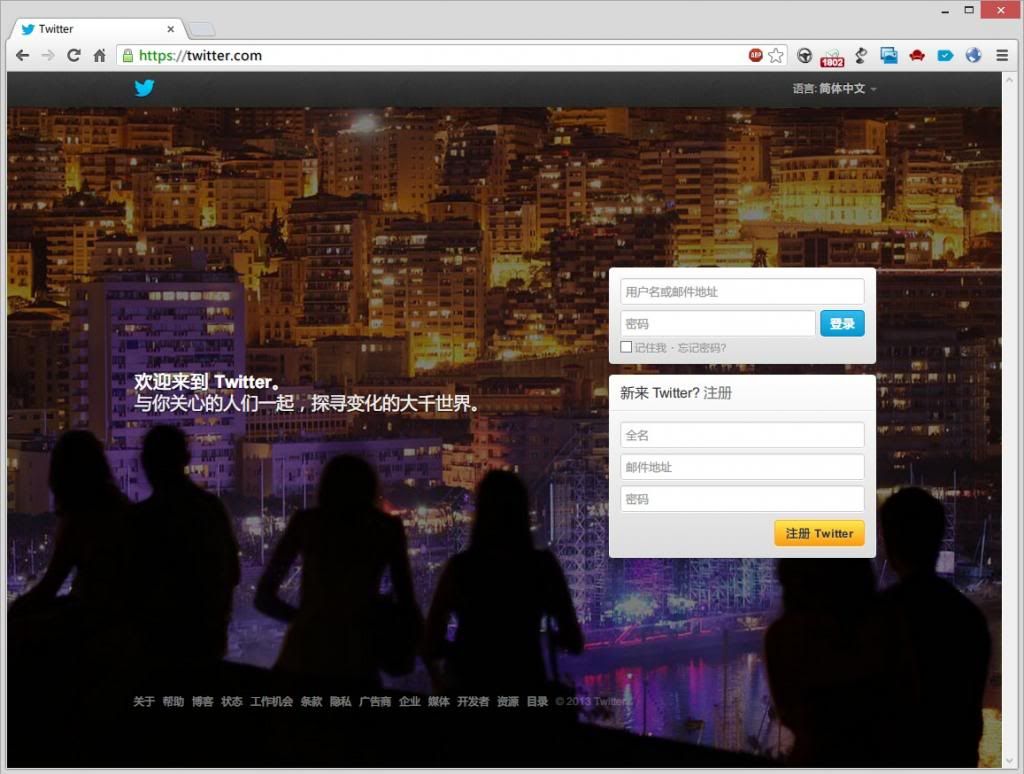The height and width of the screenshot is (774, 1024).
Task: Click the blue checkmark tag extension
Action: pyautogui.click(x=945, y=56)
